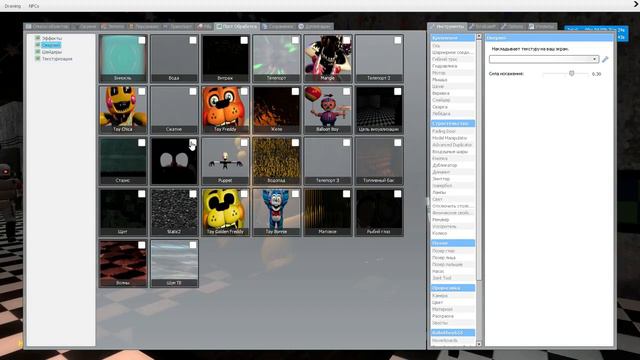Screen dimensions: 640x360
Task: Click the pencil edit icon beside the dropdown
Action: click(605, 59)
